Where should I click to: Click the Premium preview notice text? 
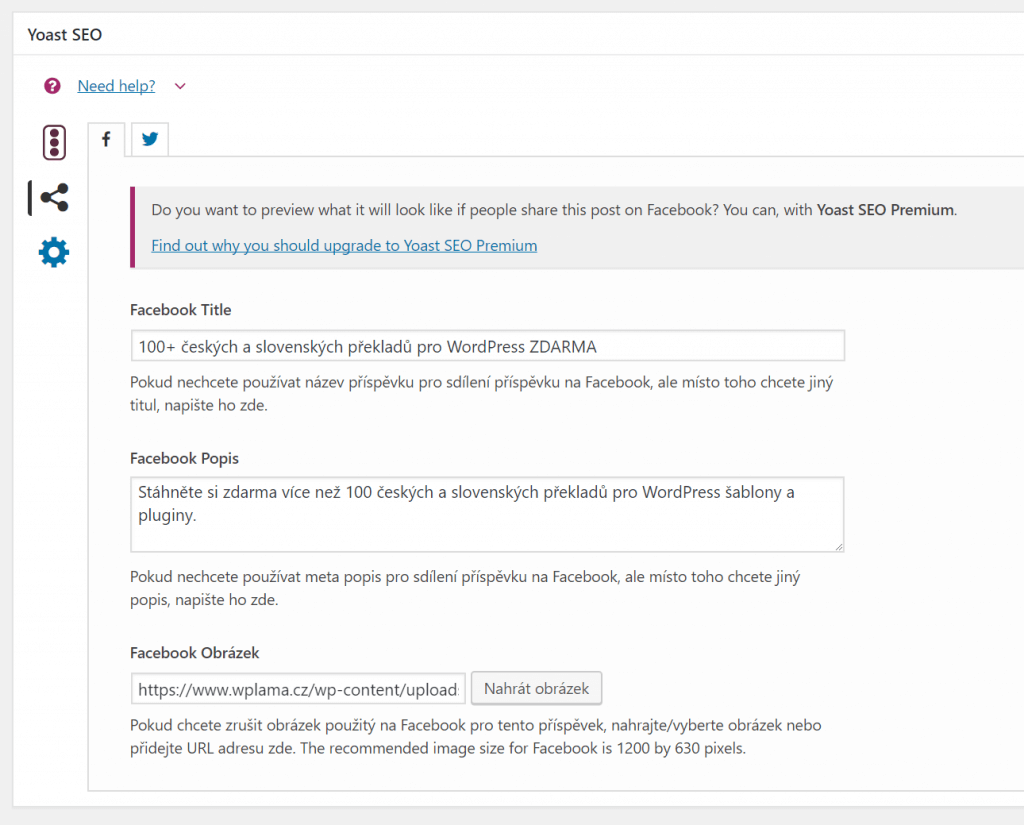pyautogui.click(x=554, y=210)
